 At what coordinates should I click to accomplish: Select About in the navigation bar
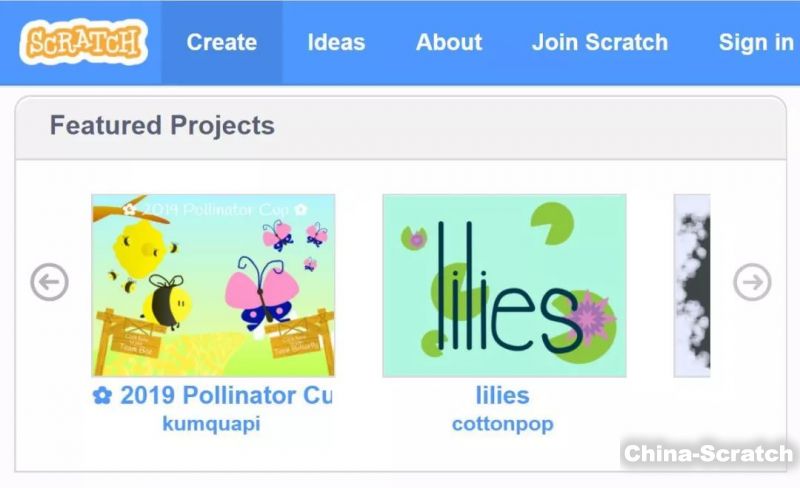pyautogui.click(x=449, y=42)
